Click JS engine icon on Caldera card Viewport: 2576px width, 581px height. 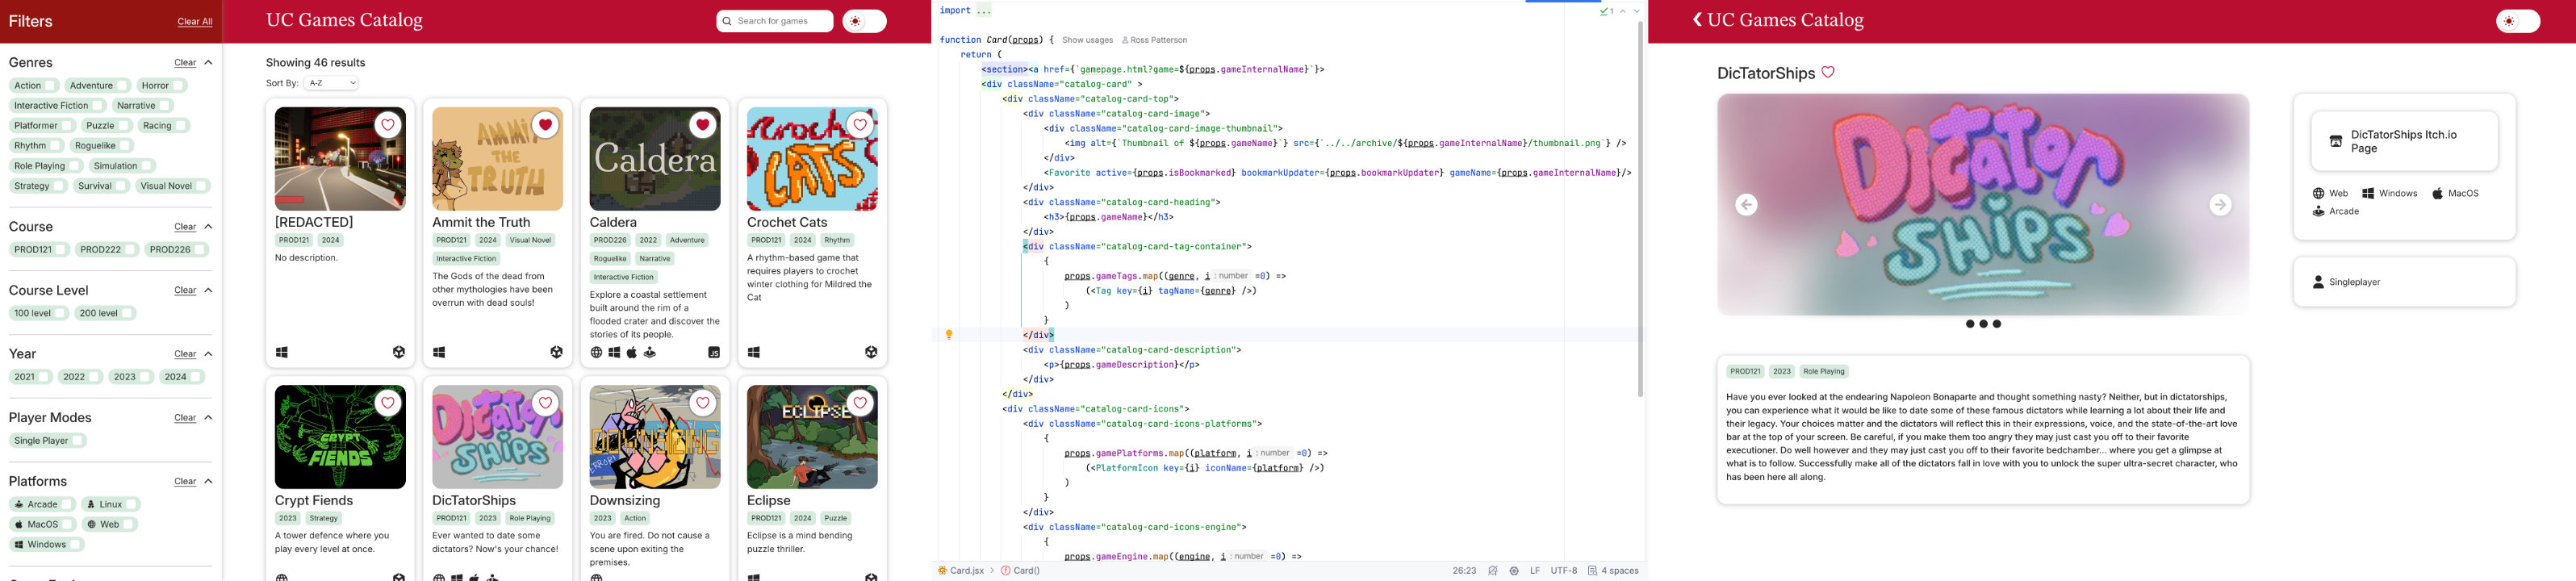point(714,353)
